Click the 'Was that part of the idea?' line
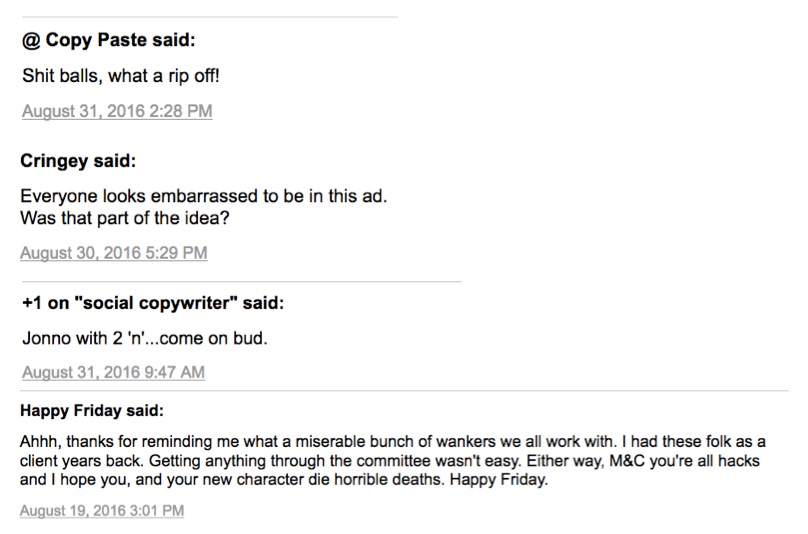This screenshot has height=534, width=808. click(125, 218)
